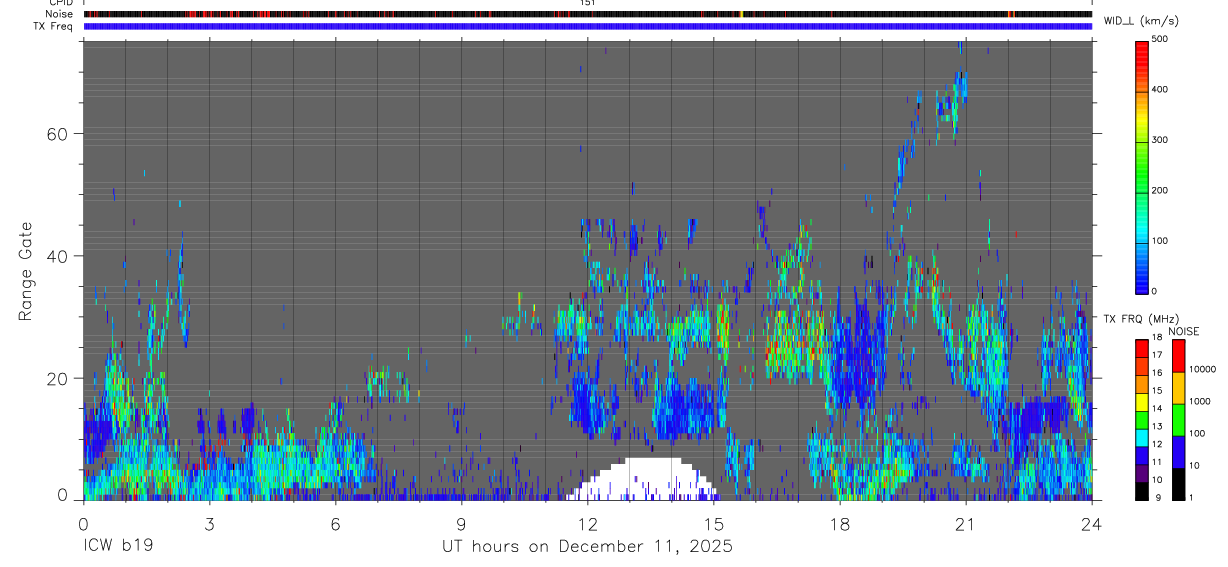Click the 'Range Gate' y-axis title
This screenshot has width=1228, height=567.
(27, 272)
